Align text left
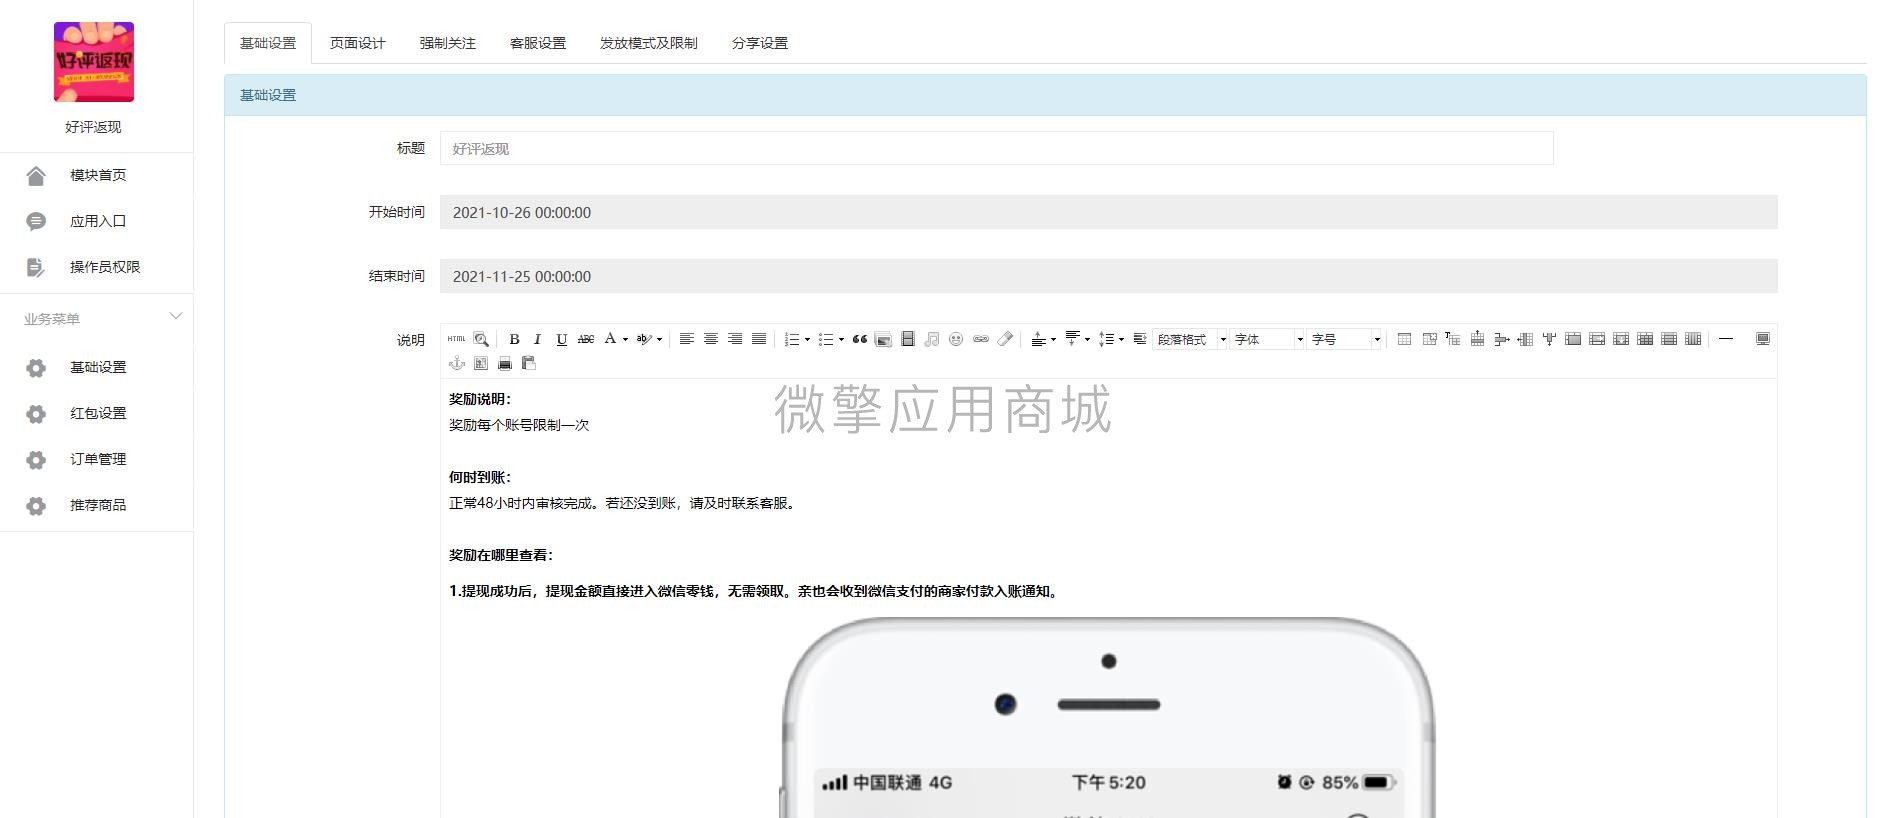The image size is (1885, 818). 687,339
